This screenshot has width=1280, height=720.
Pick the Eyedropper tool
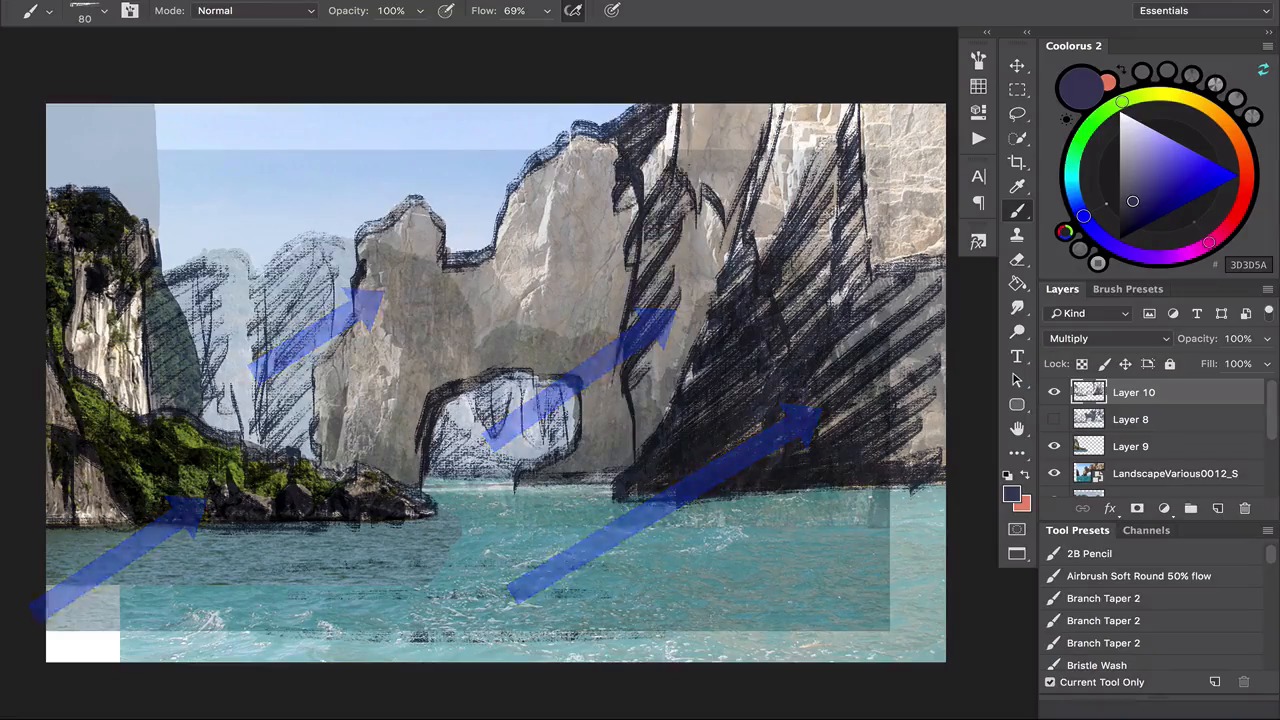1017,187
